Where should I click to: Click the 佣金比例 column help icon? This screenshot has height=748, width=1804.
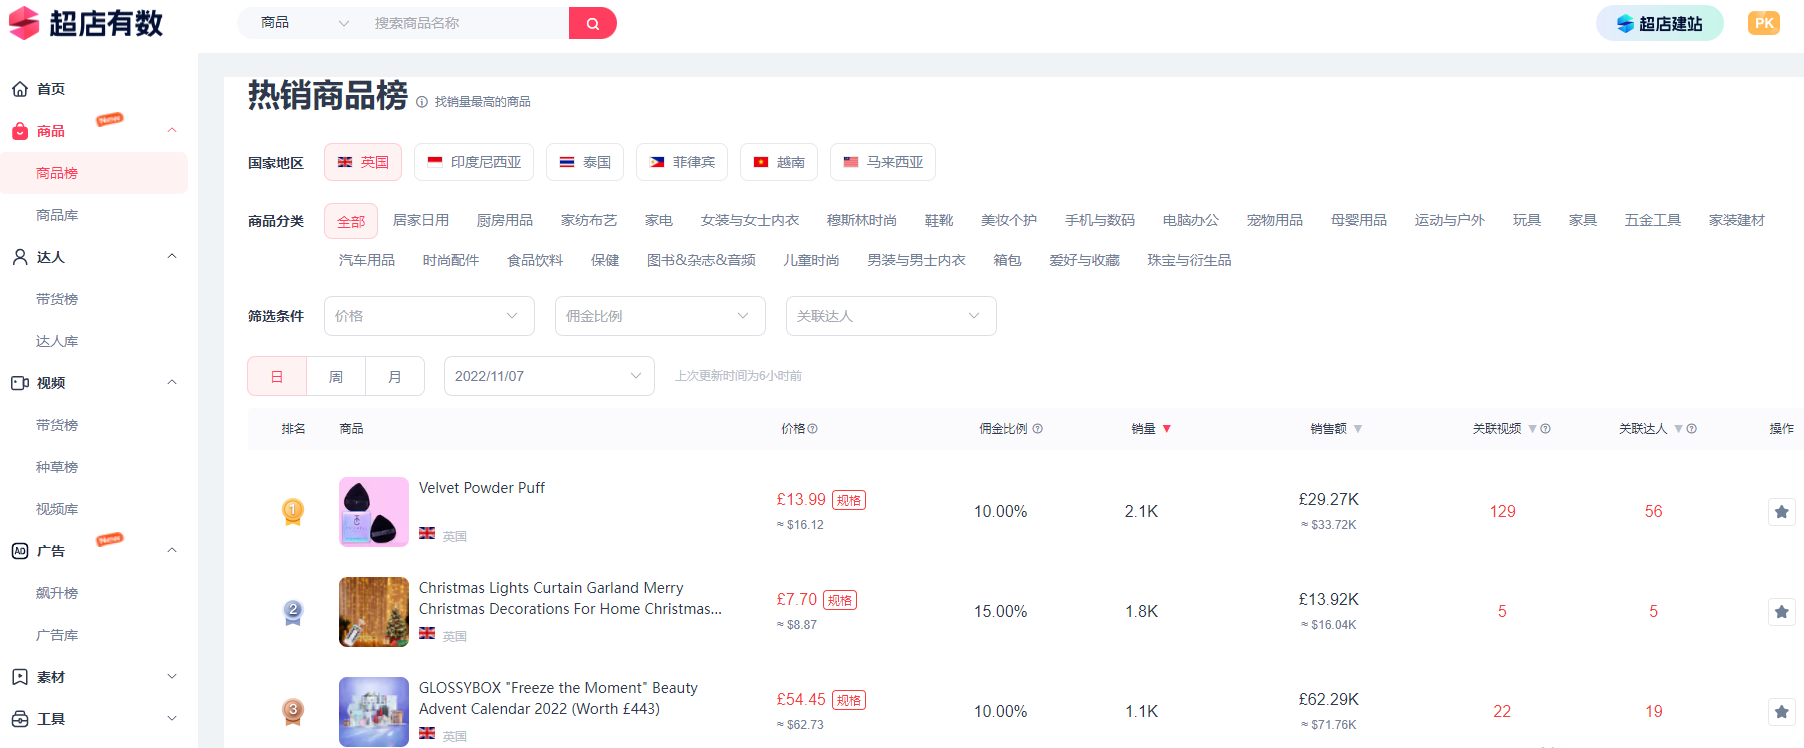(1038, 429)
